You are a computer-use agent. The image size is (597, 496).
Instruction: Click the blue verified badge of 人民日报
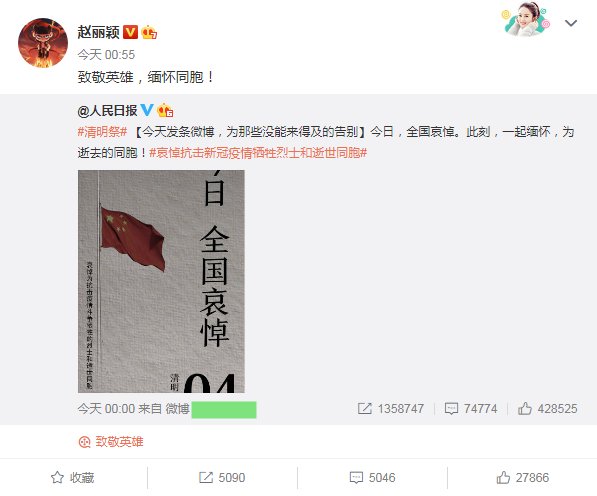(x=147, y=110)
